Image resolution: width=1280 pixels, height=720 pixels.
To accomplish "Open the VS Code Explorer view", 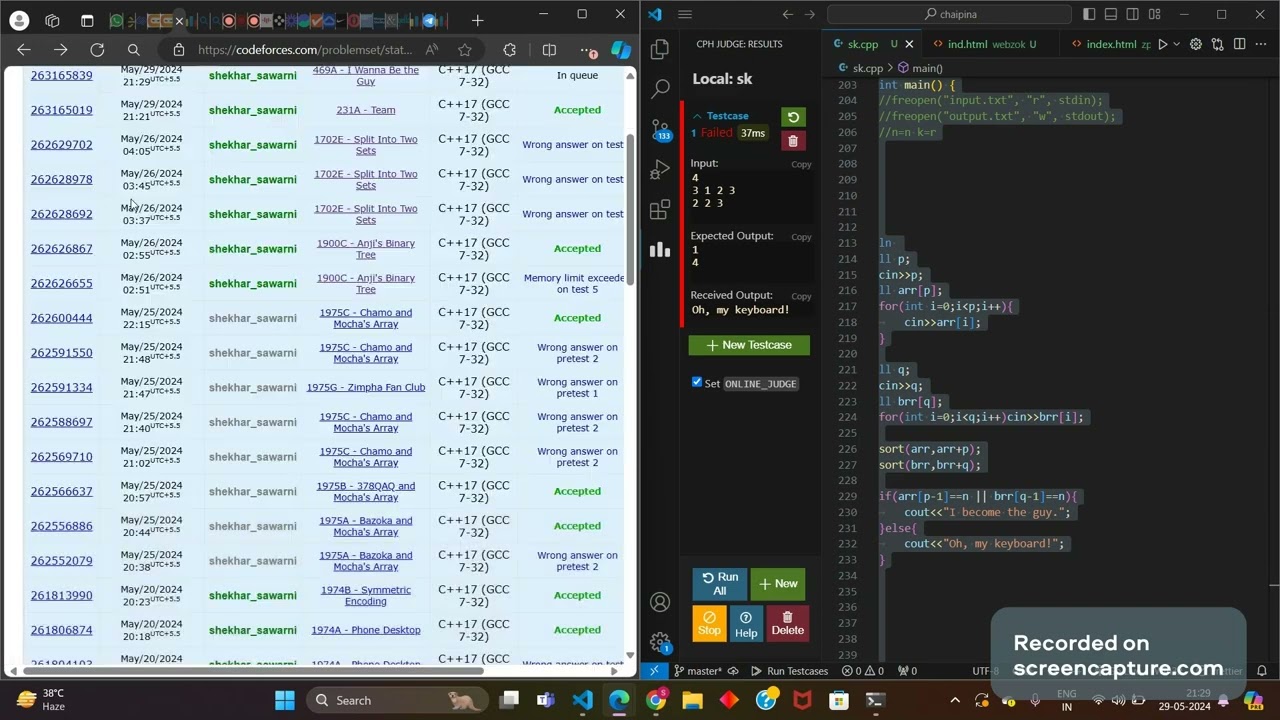I will pyautogui.click(x=660, y=49).
